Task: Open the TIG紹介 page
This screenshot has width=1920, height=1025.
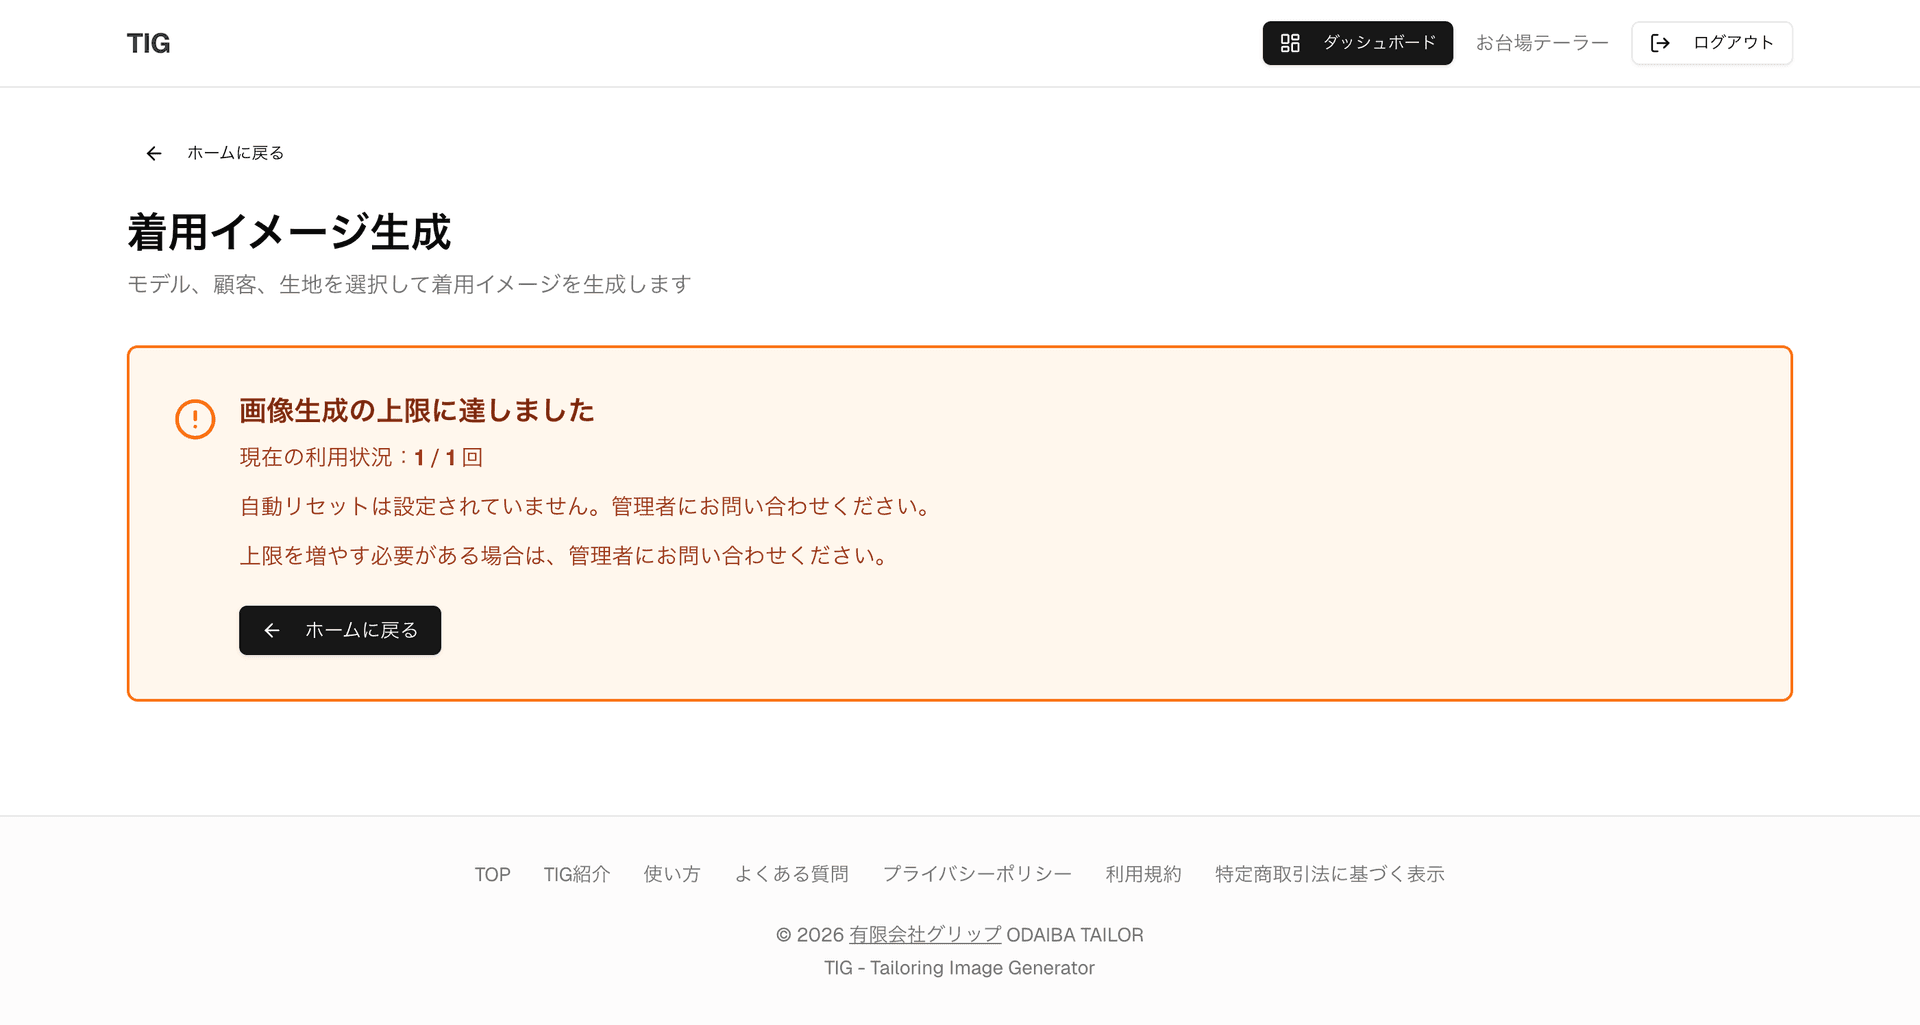Action: [577, 873]
